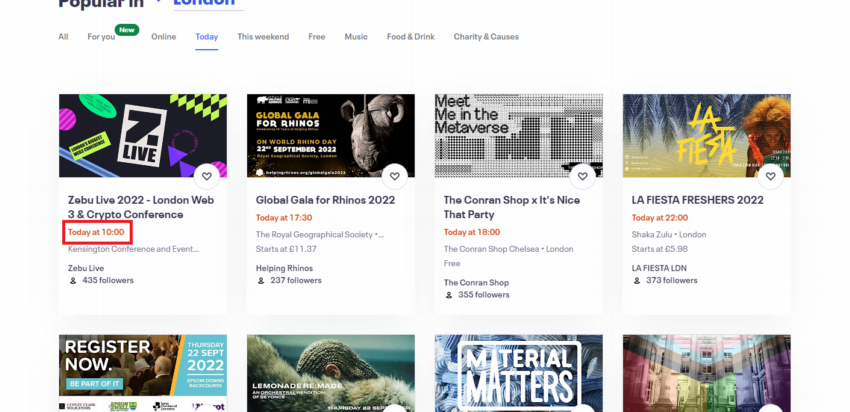Favorite the LA FIESTA FRESHERS 2022 event
Screen dimensions: 850x412
tap(771, 176)
